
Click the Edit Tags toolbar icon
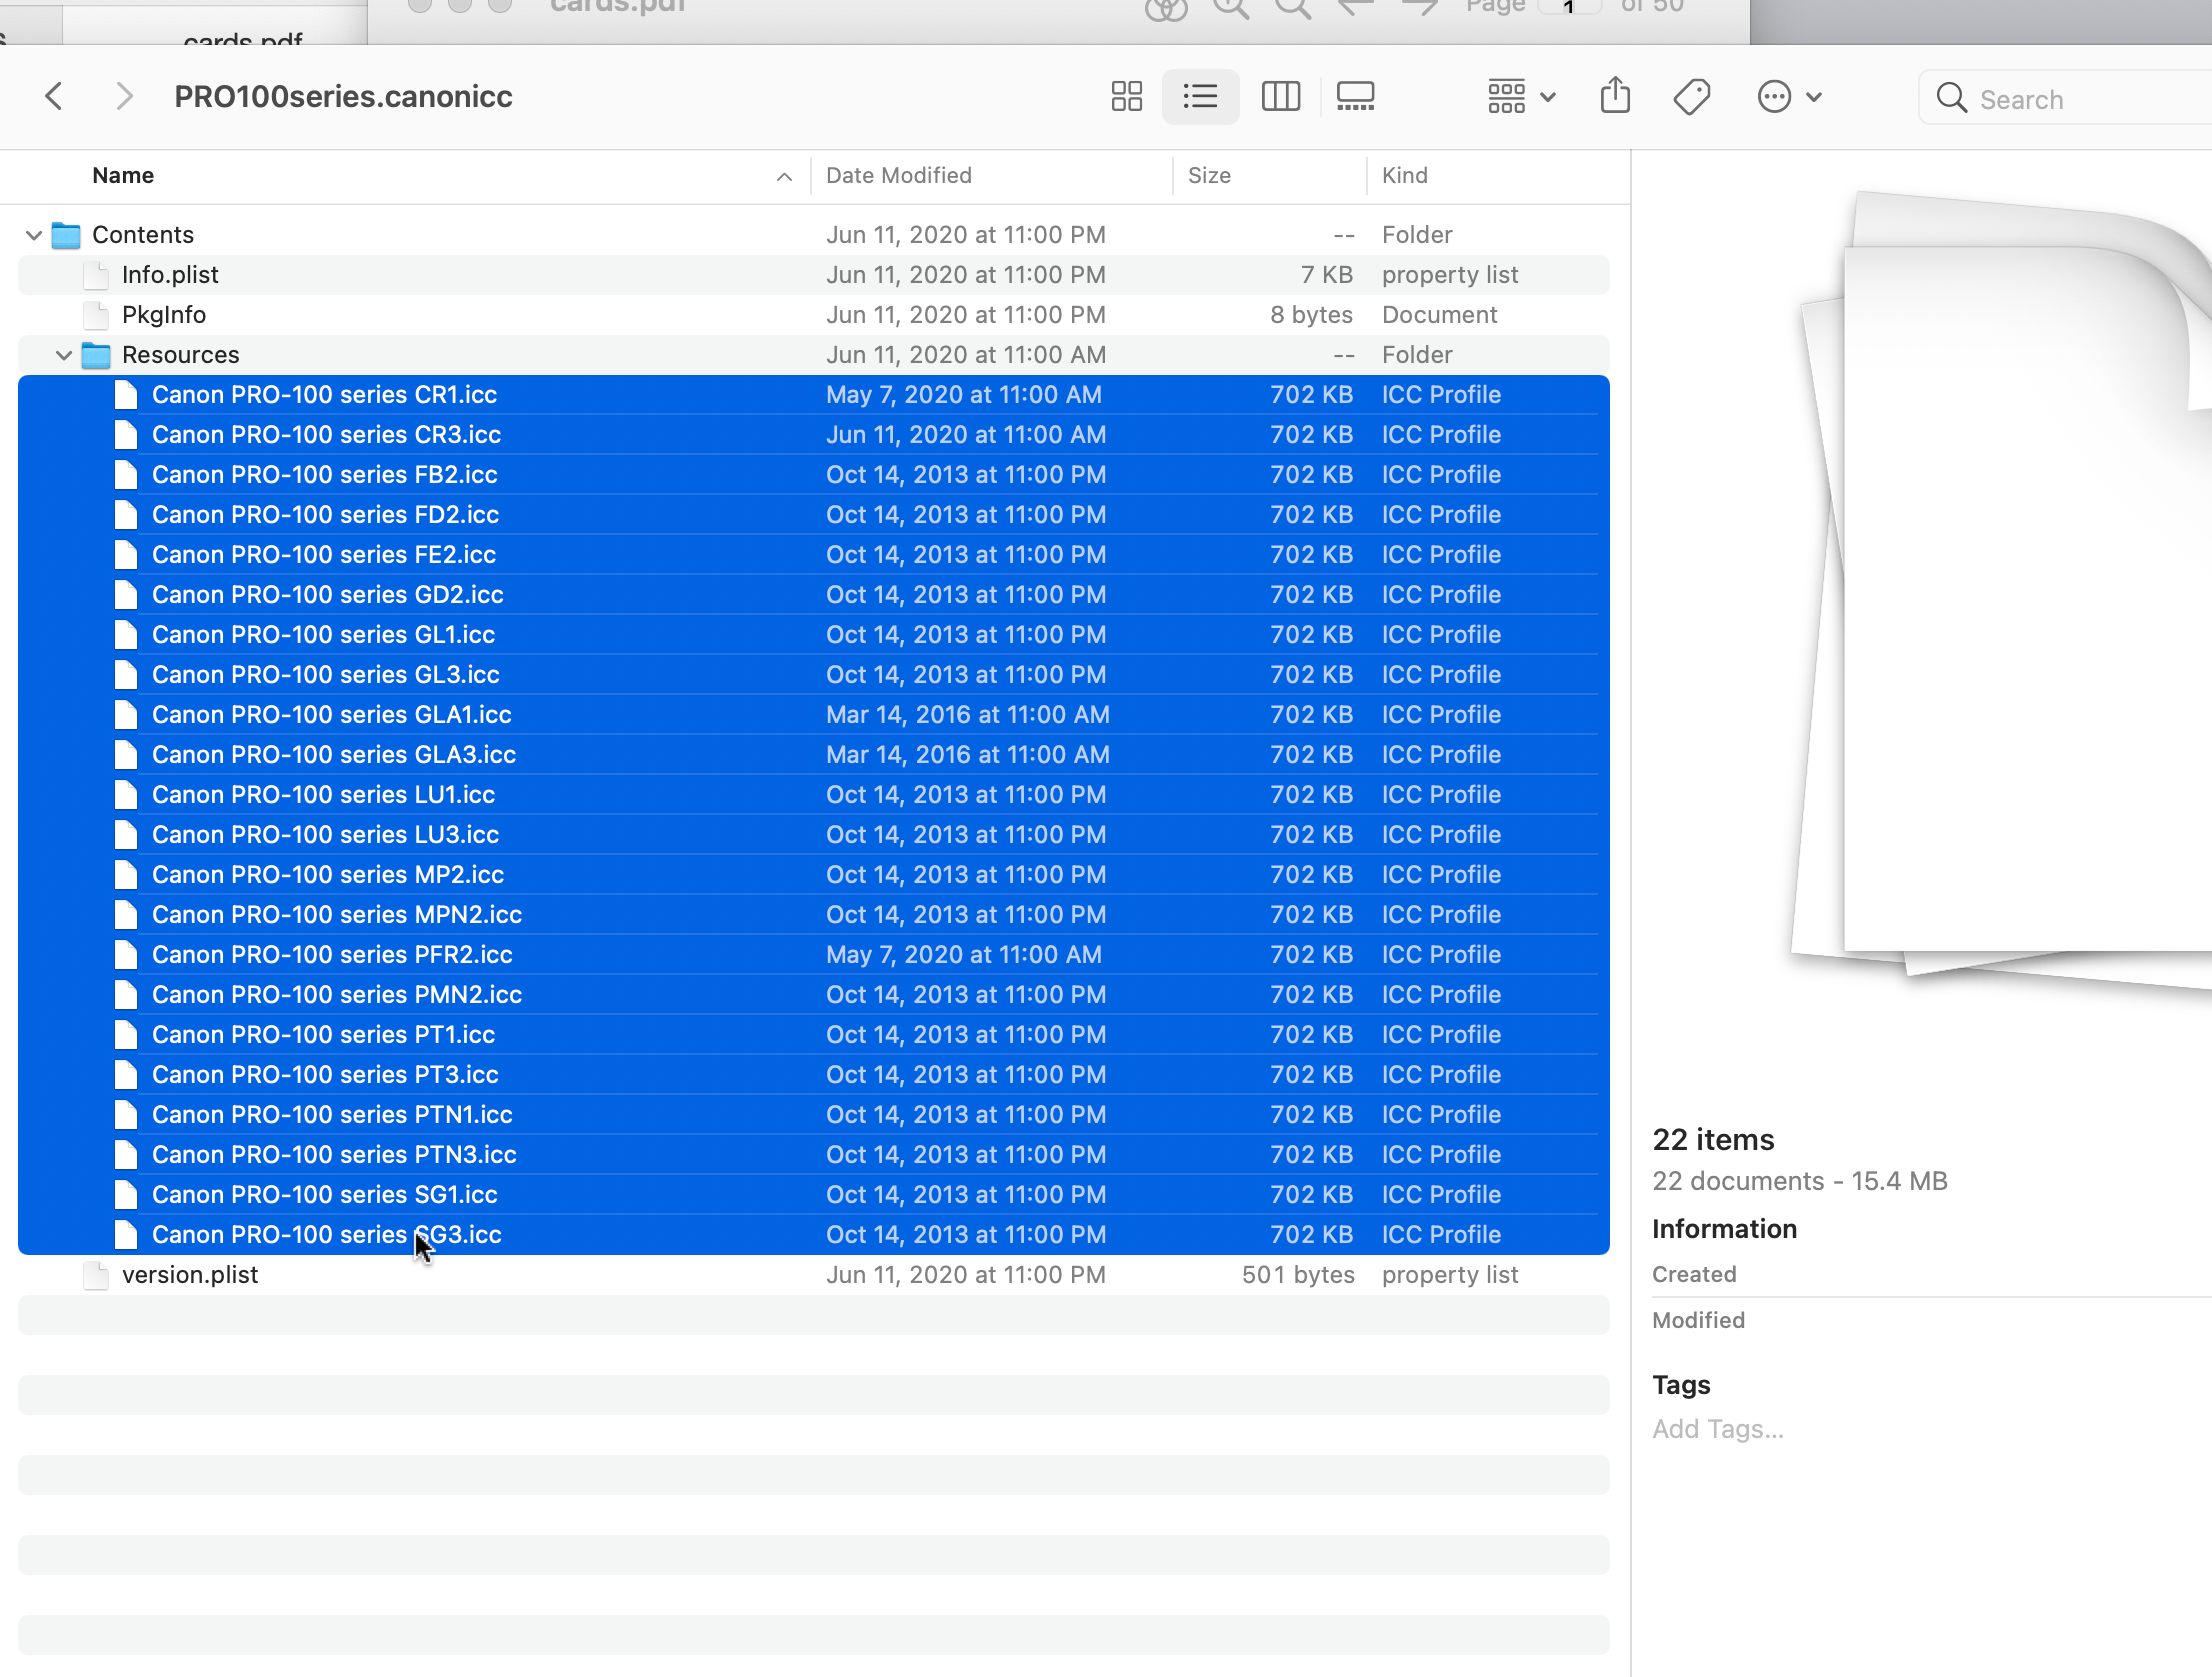click(1692, 97)
